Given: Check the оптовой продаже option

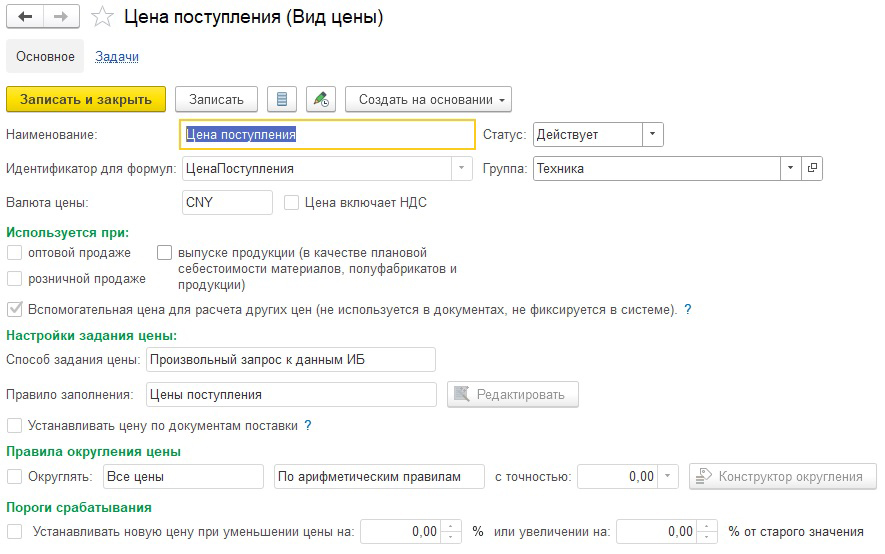Looking at the screenshot, I should (14, 253).
